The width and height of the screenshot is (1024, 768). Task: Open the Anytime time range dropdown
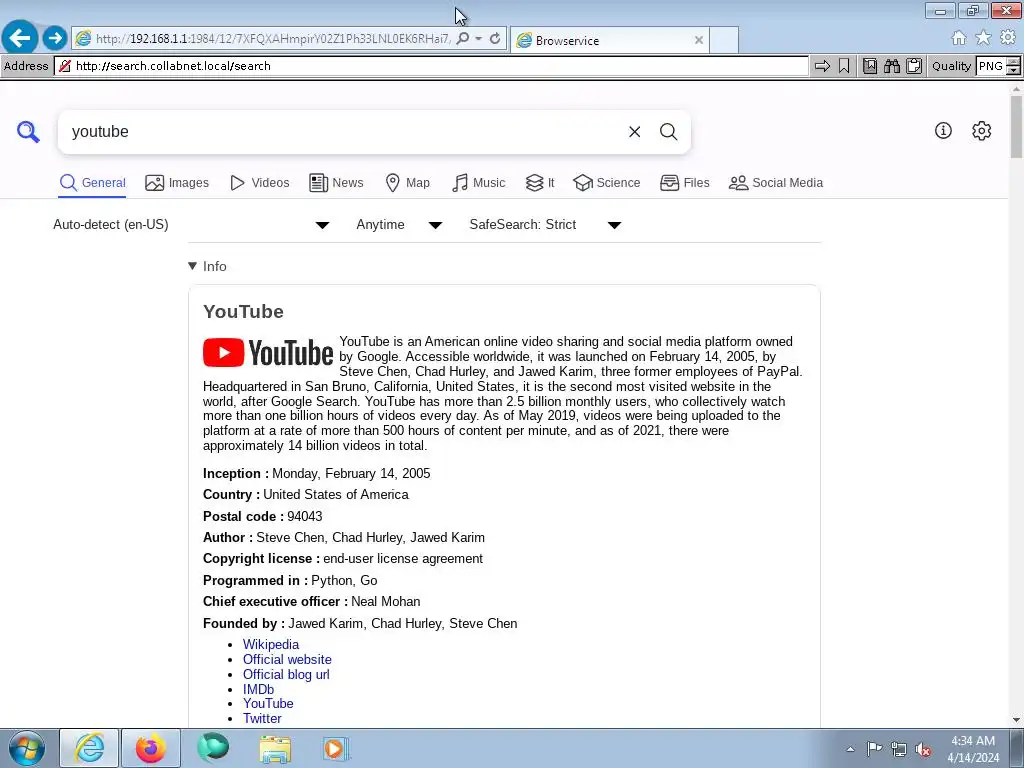click(399, 225)
